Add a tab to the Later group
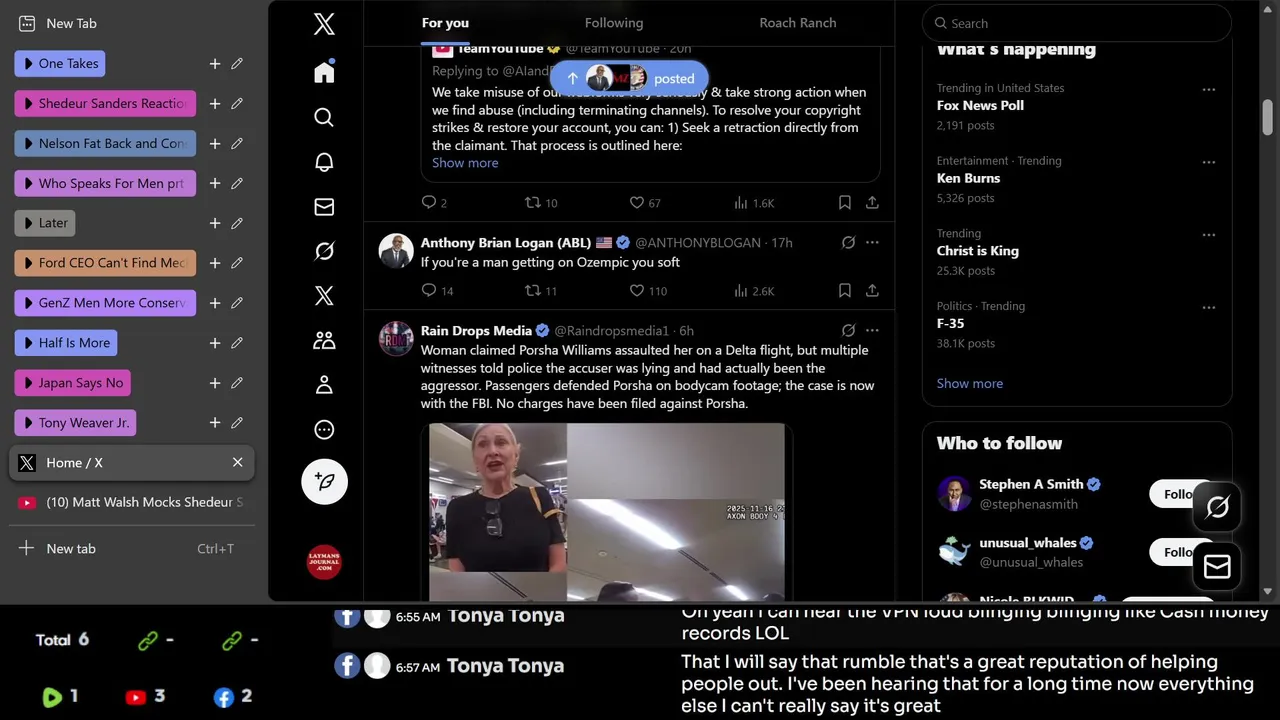This screenshot has height=720, width=1280. [214, 223]
